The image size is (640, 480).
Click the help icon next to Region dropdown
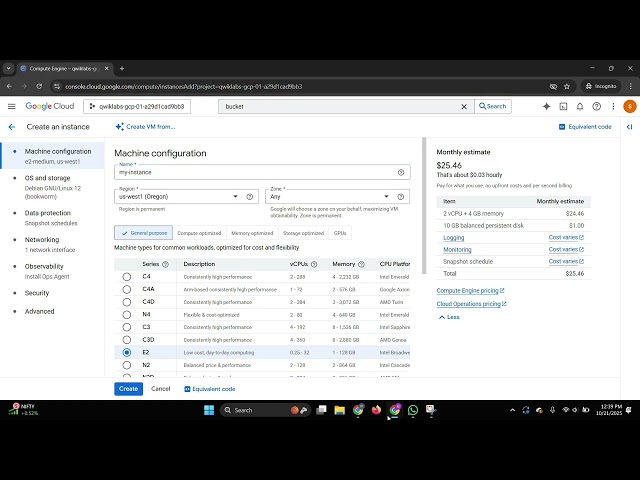249,197
